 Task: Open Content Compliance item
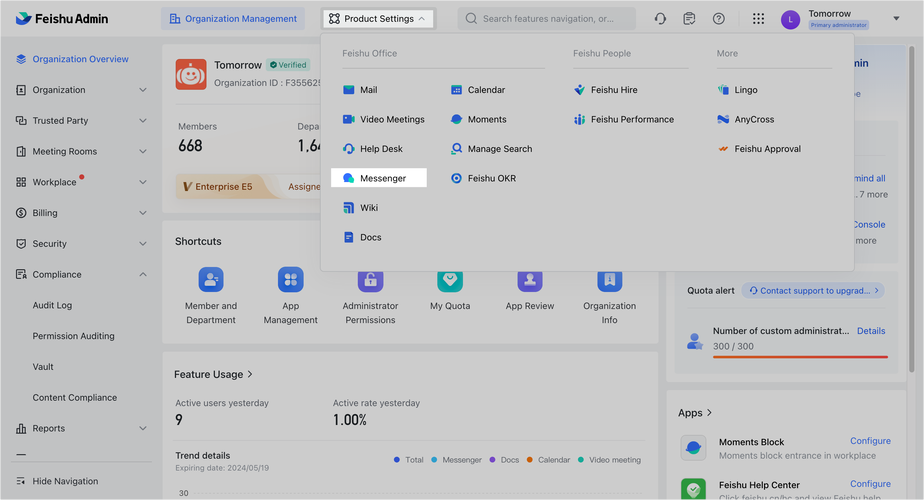(x=75, y=397)
